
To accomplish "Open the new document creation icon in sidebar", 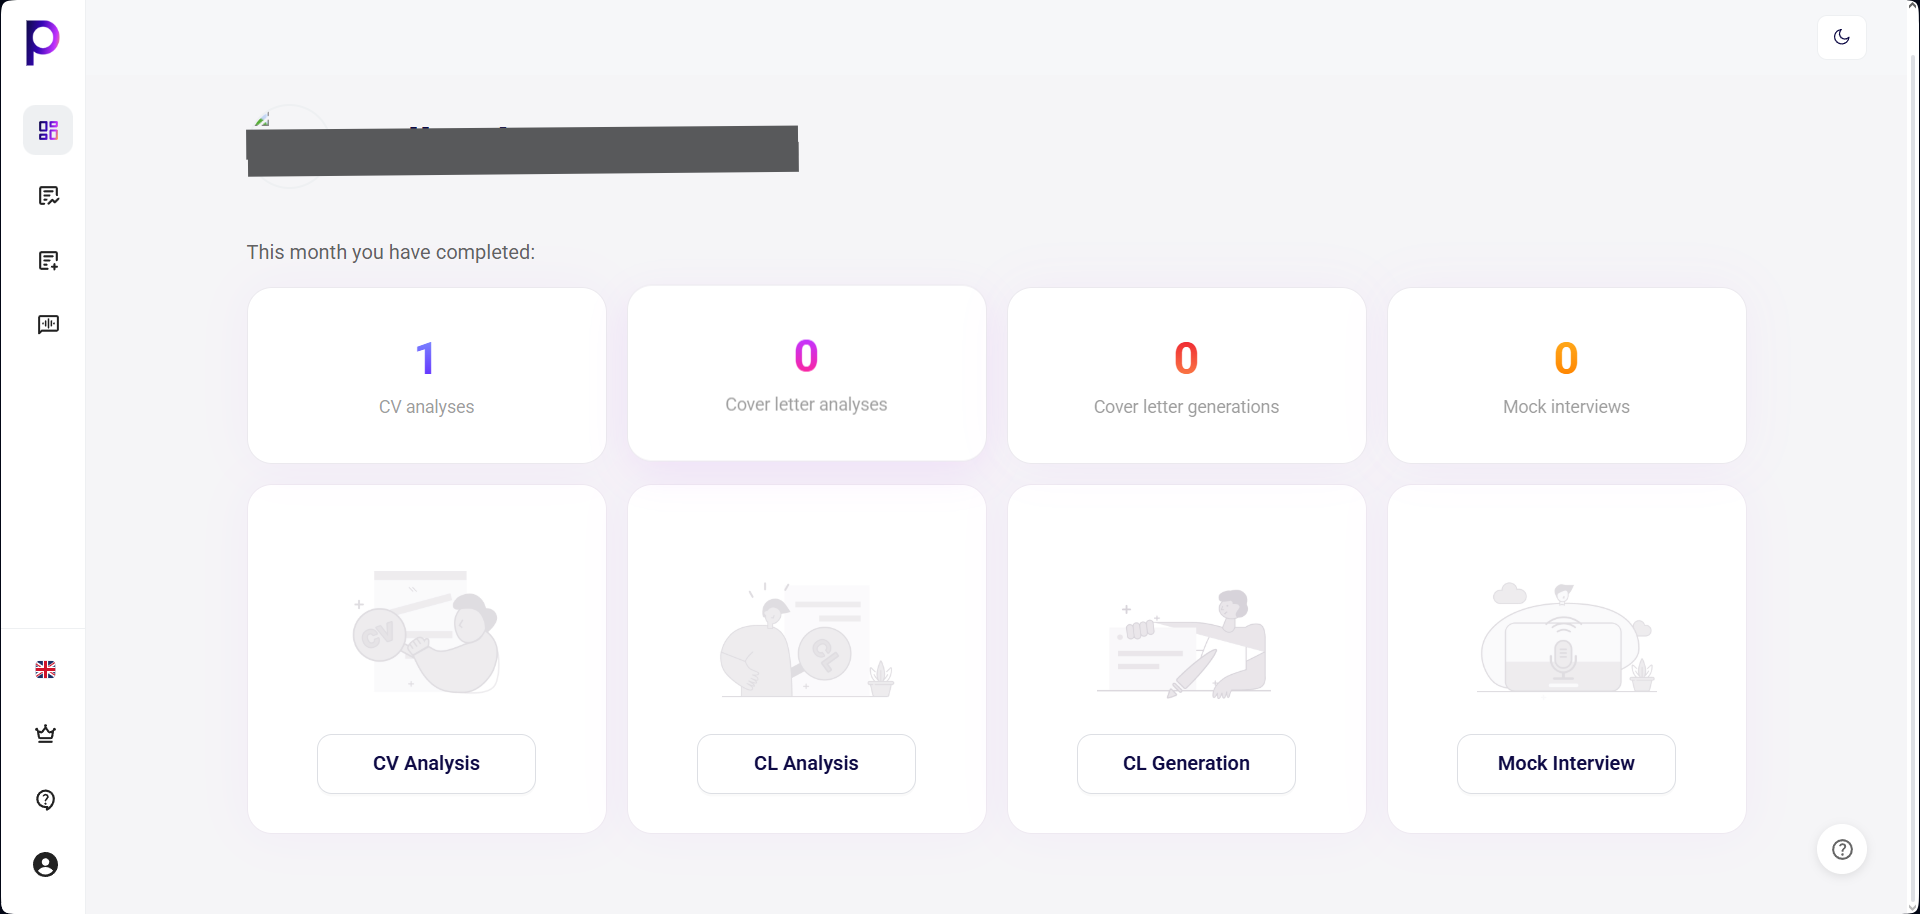I will tap(47, 260).
